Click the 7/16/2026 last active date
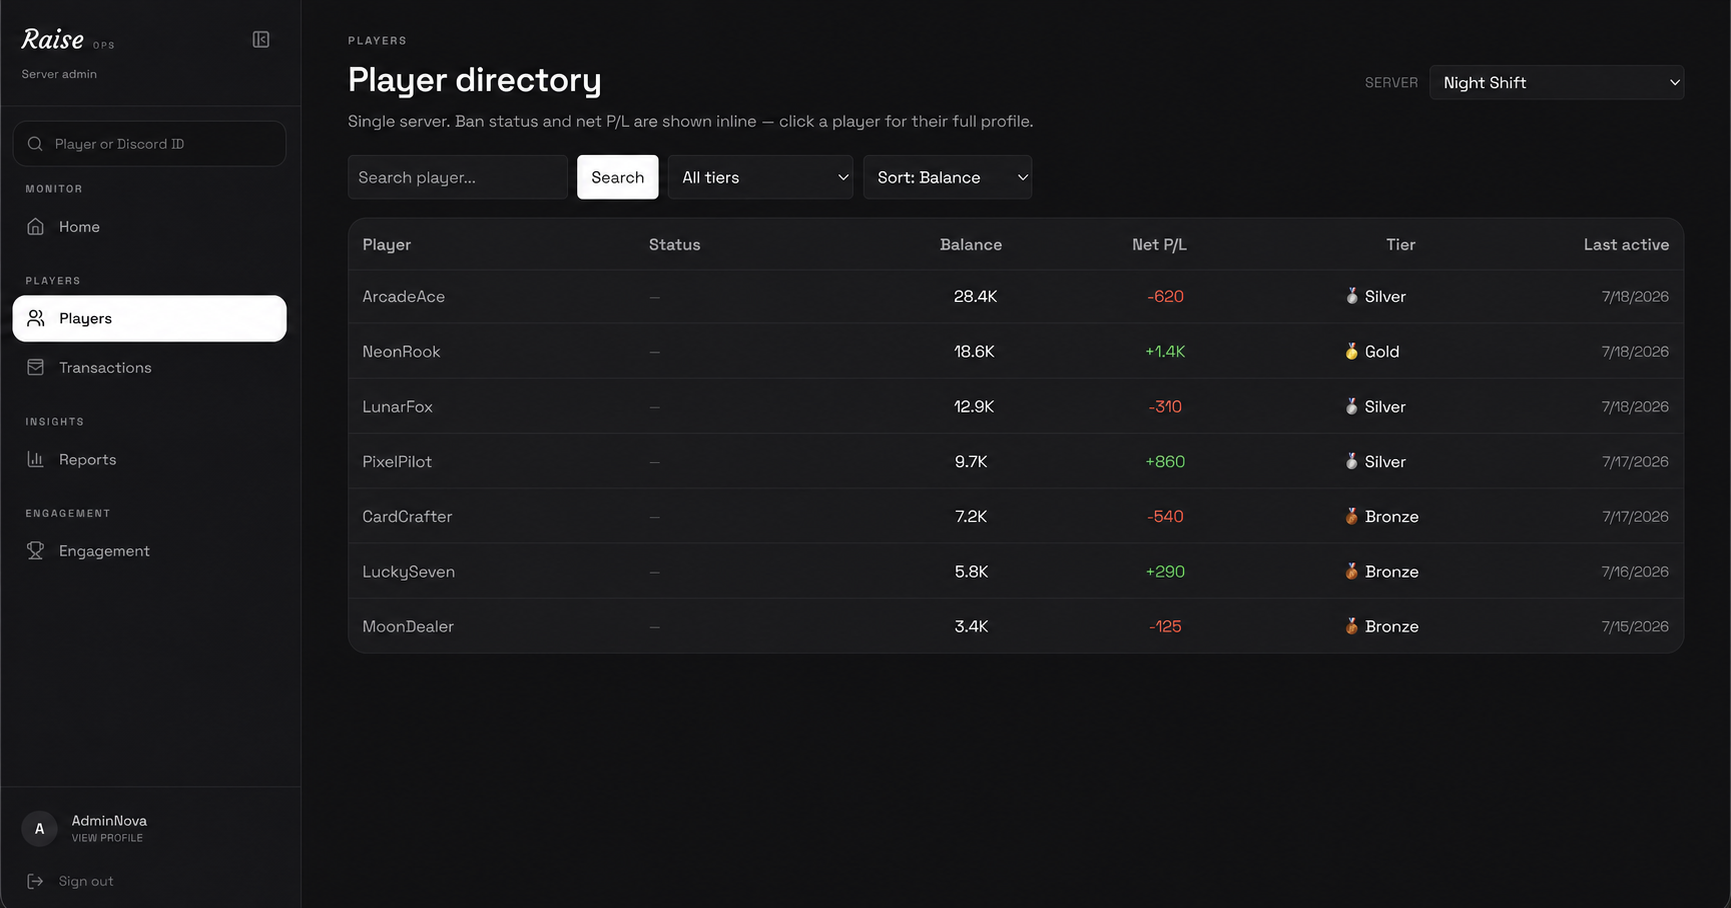Screen dimensions: 1731x908 [1635, 571]
